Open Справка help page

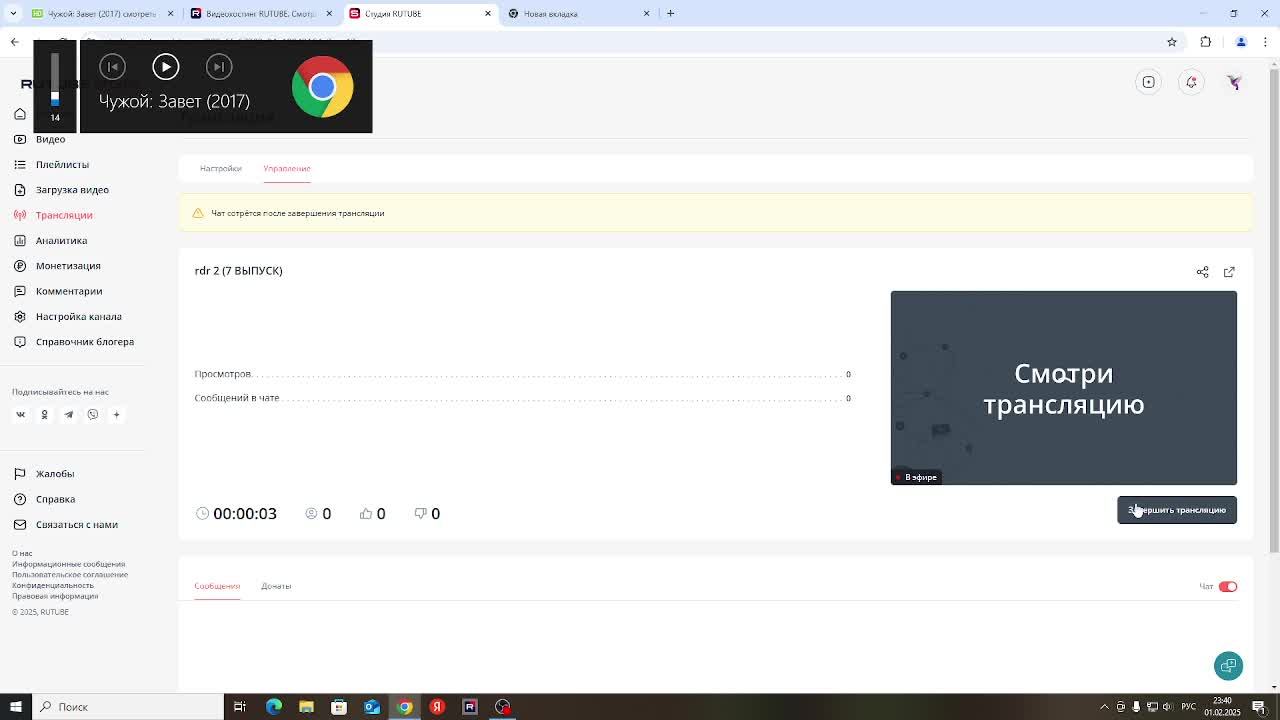click(55, 499)
